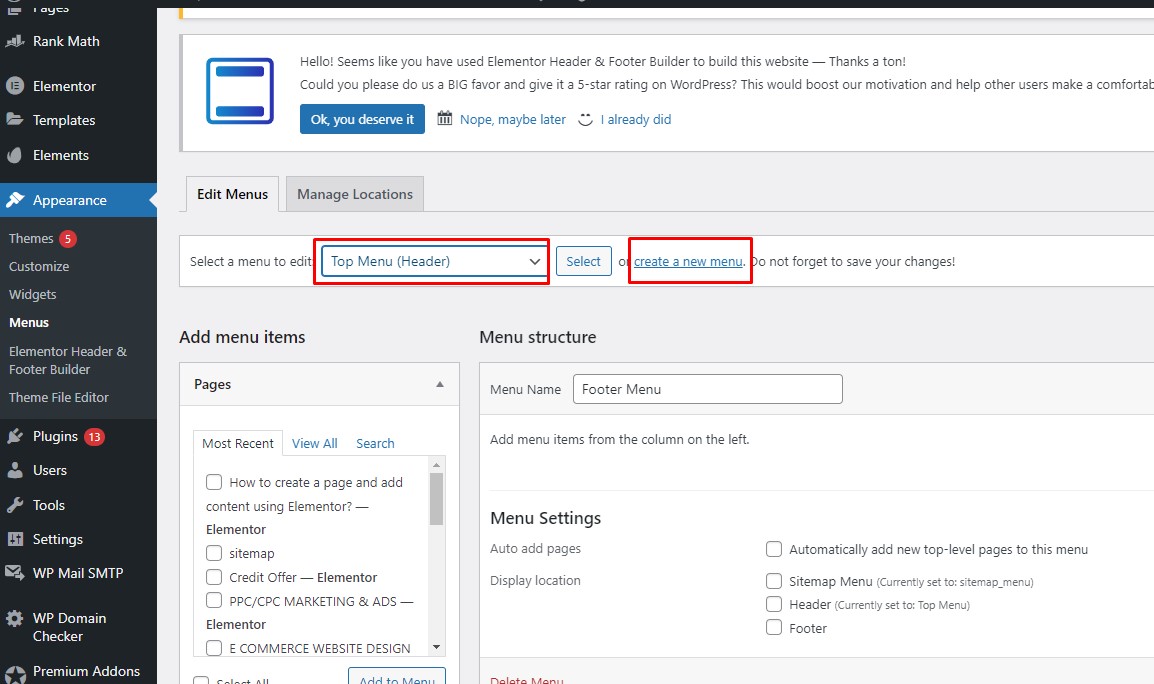1154x684 pixels.
Task: Click the calendar icon beside Nope, maybe later
Action: pyautogui.click(x=445, y=119)
